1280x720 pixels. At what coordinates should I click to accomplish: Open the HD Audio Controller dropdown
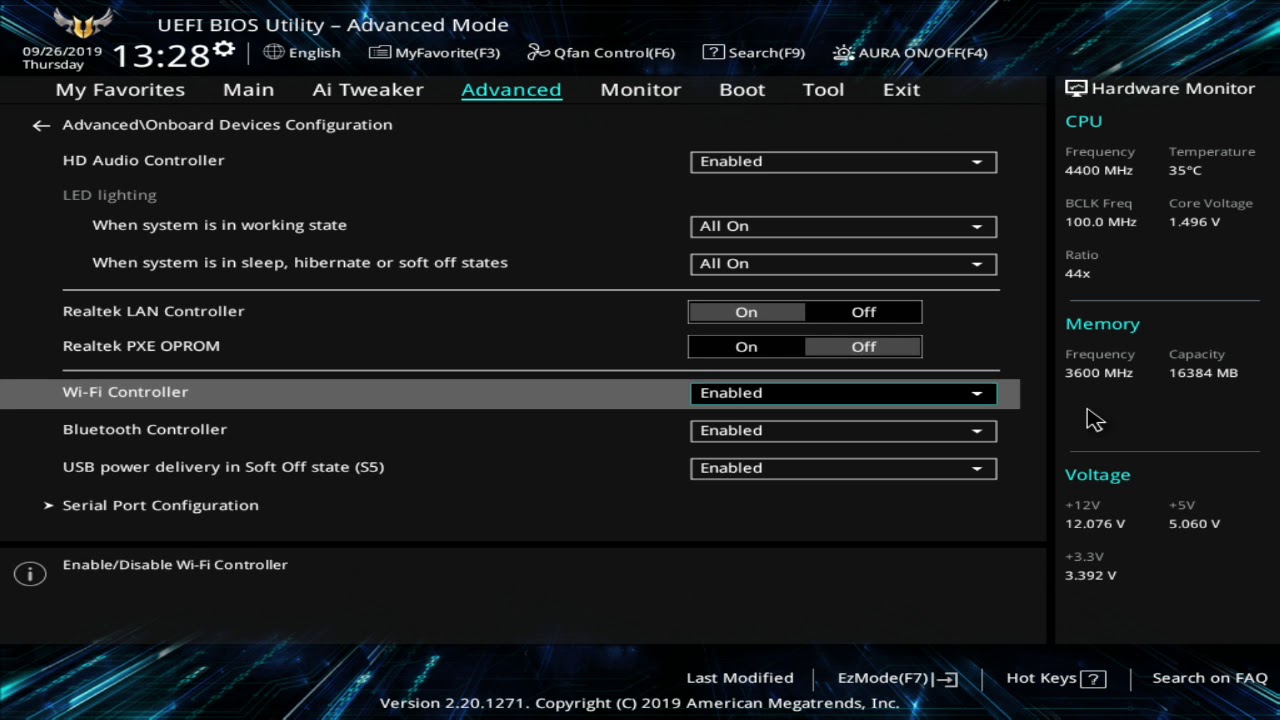click(x=843, y=161)
